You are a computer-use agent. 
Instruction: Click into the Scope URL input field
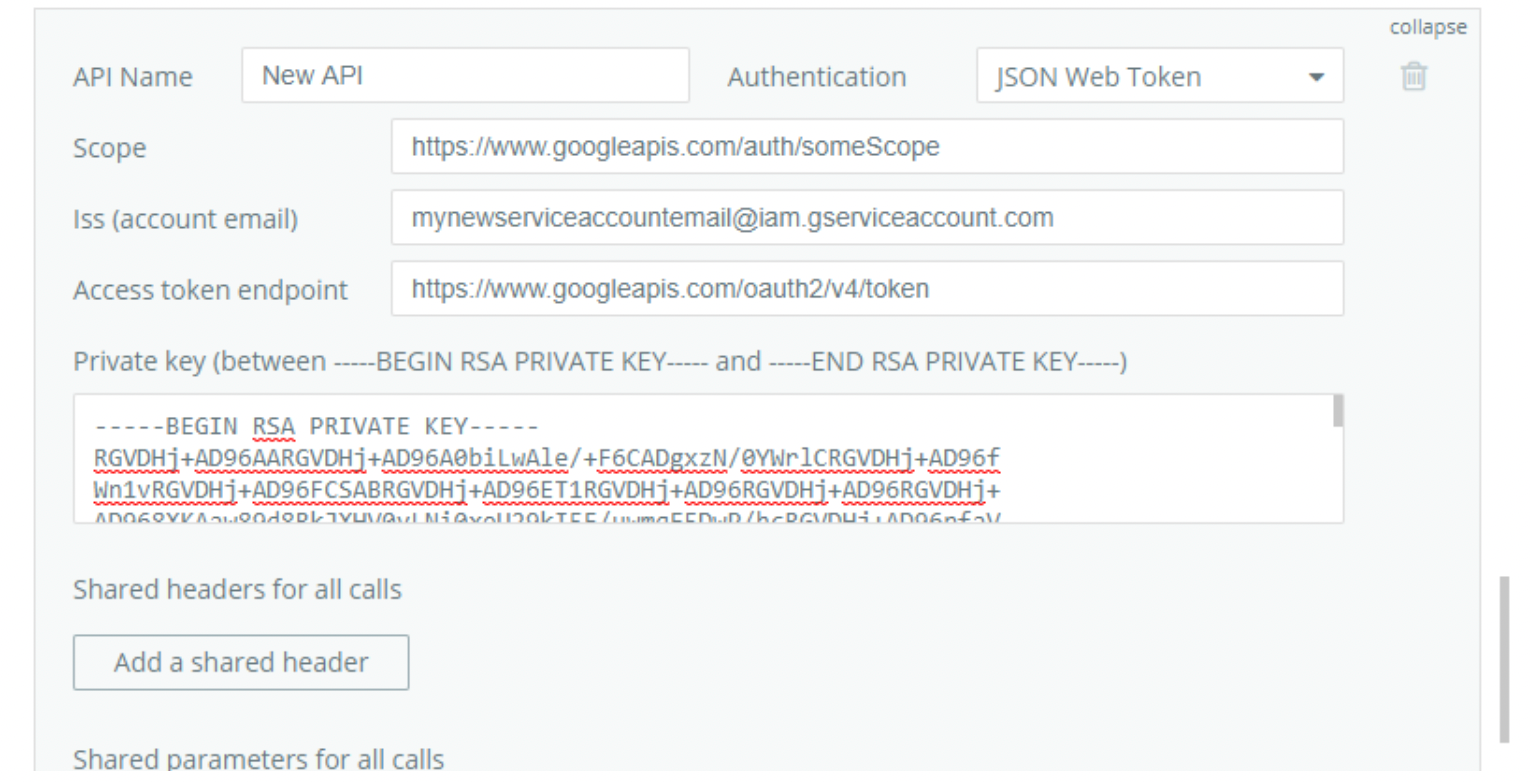(x=867, y=147)
